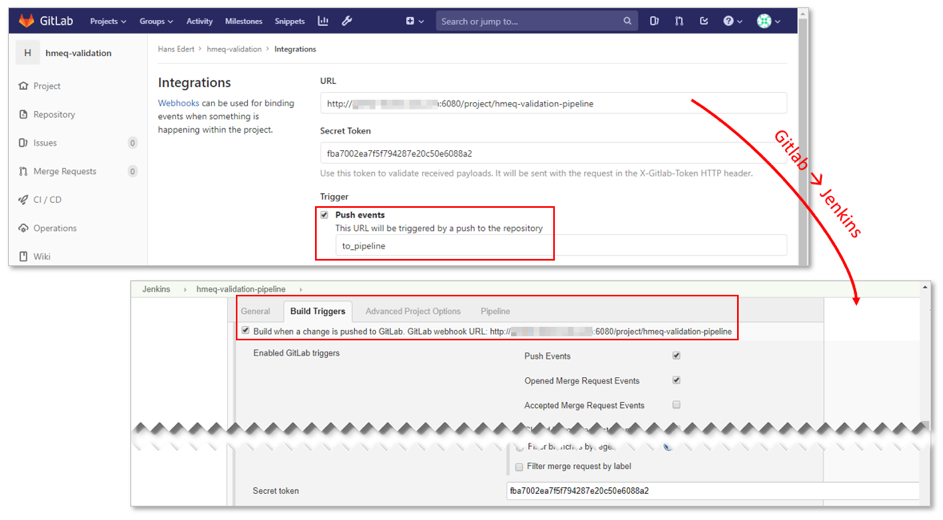Open the to-do list checkmark icon
The height and width of the screenshot is (520, 943).
[x=704, y=21]
